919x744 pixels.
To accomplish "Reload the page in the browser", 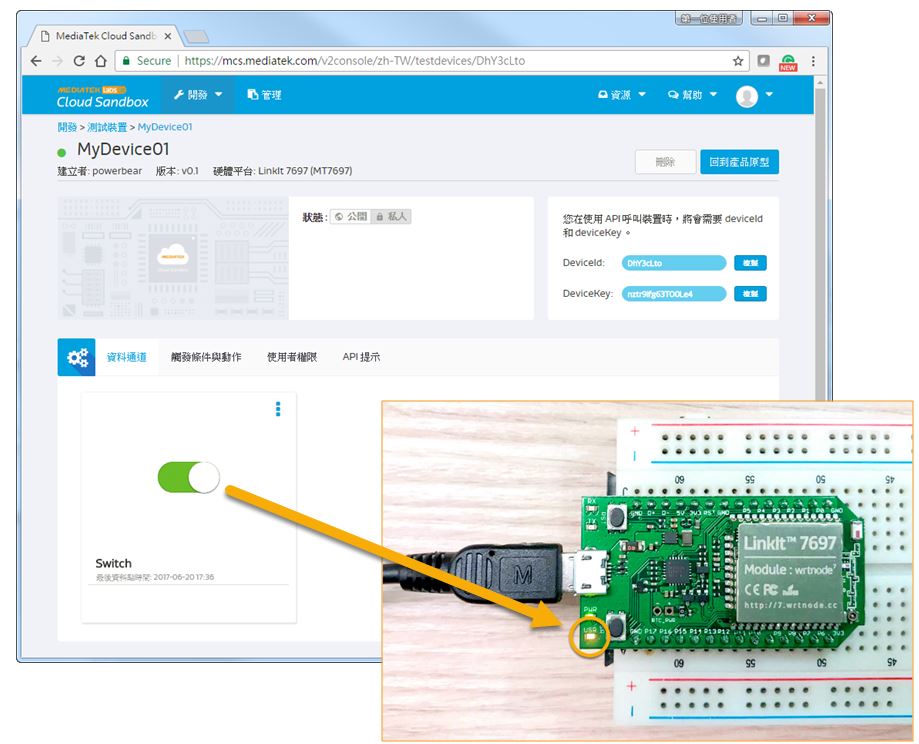I will coord(80,61).
